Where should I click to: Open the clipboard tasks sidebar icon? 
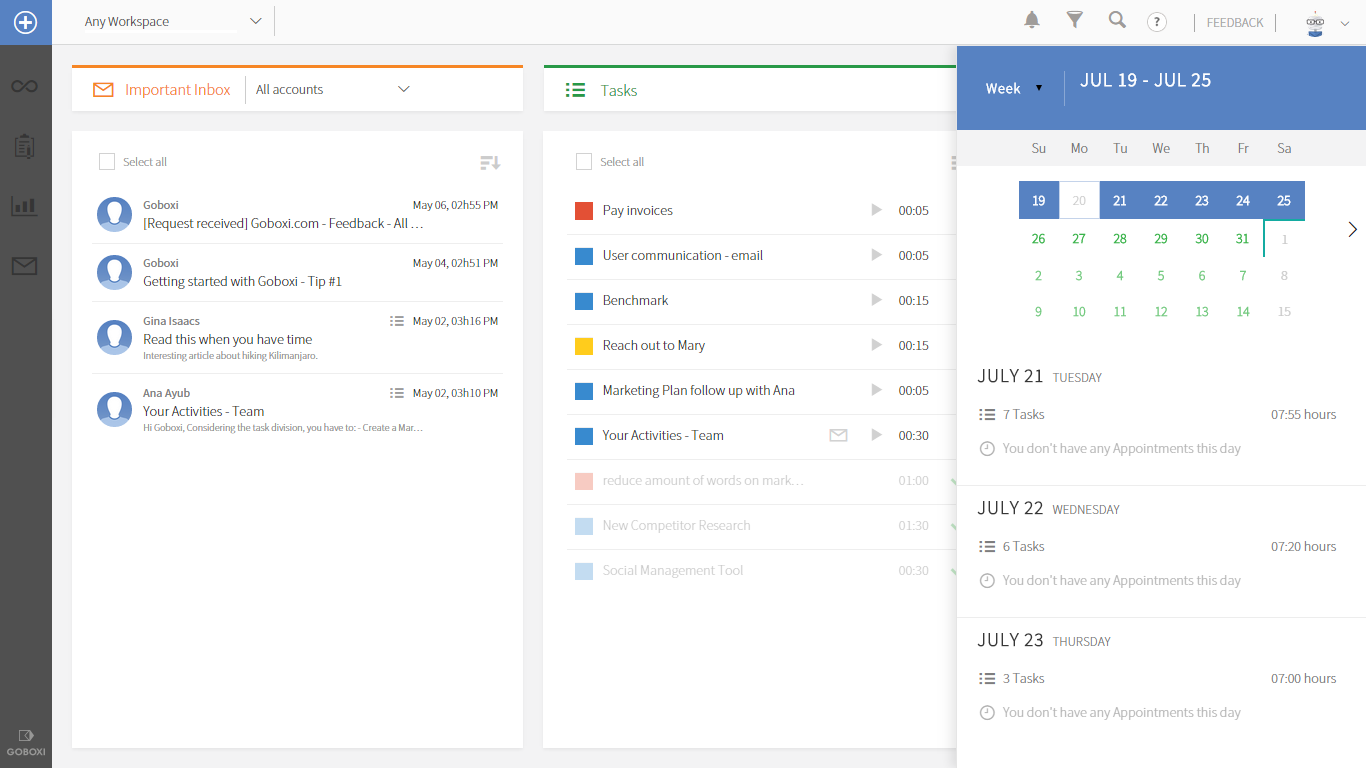tap(25, 146)
